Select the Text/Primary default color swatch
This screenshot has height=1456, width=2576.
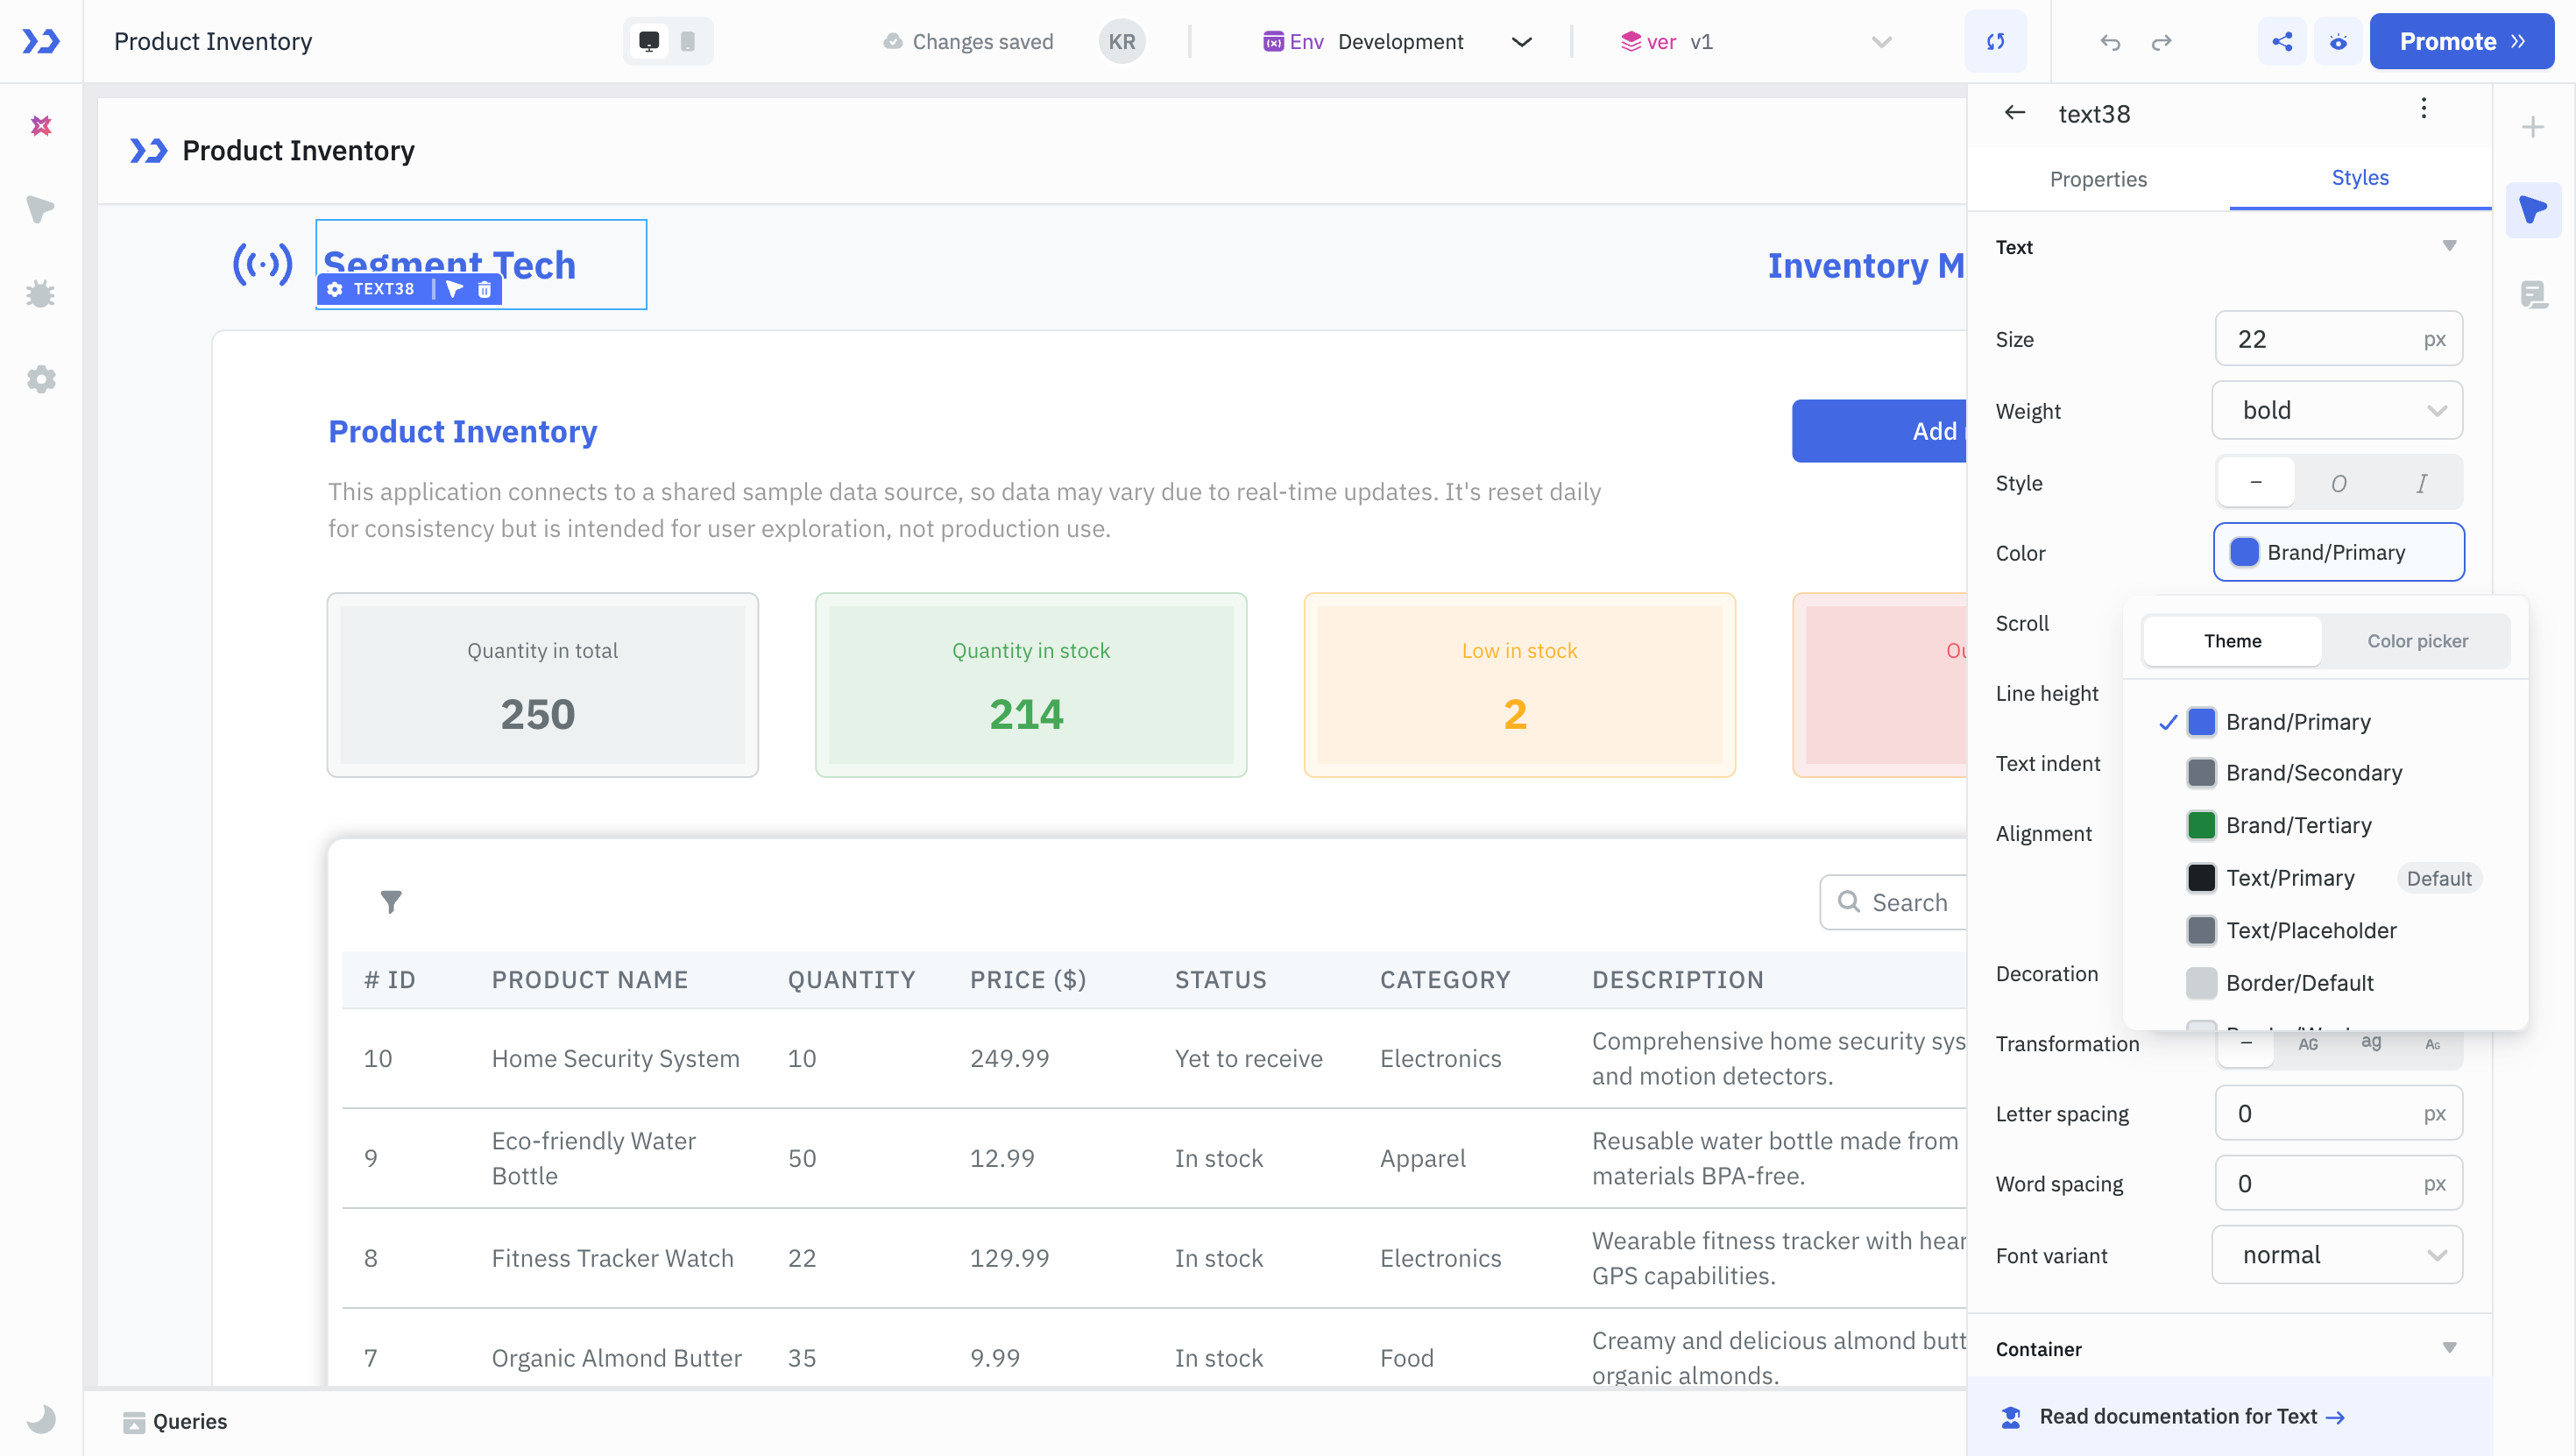click(x=2201, y=877)
